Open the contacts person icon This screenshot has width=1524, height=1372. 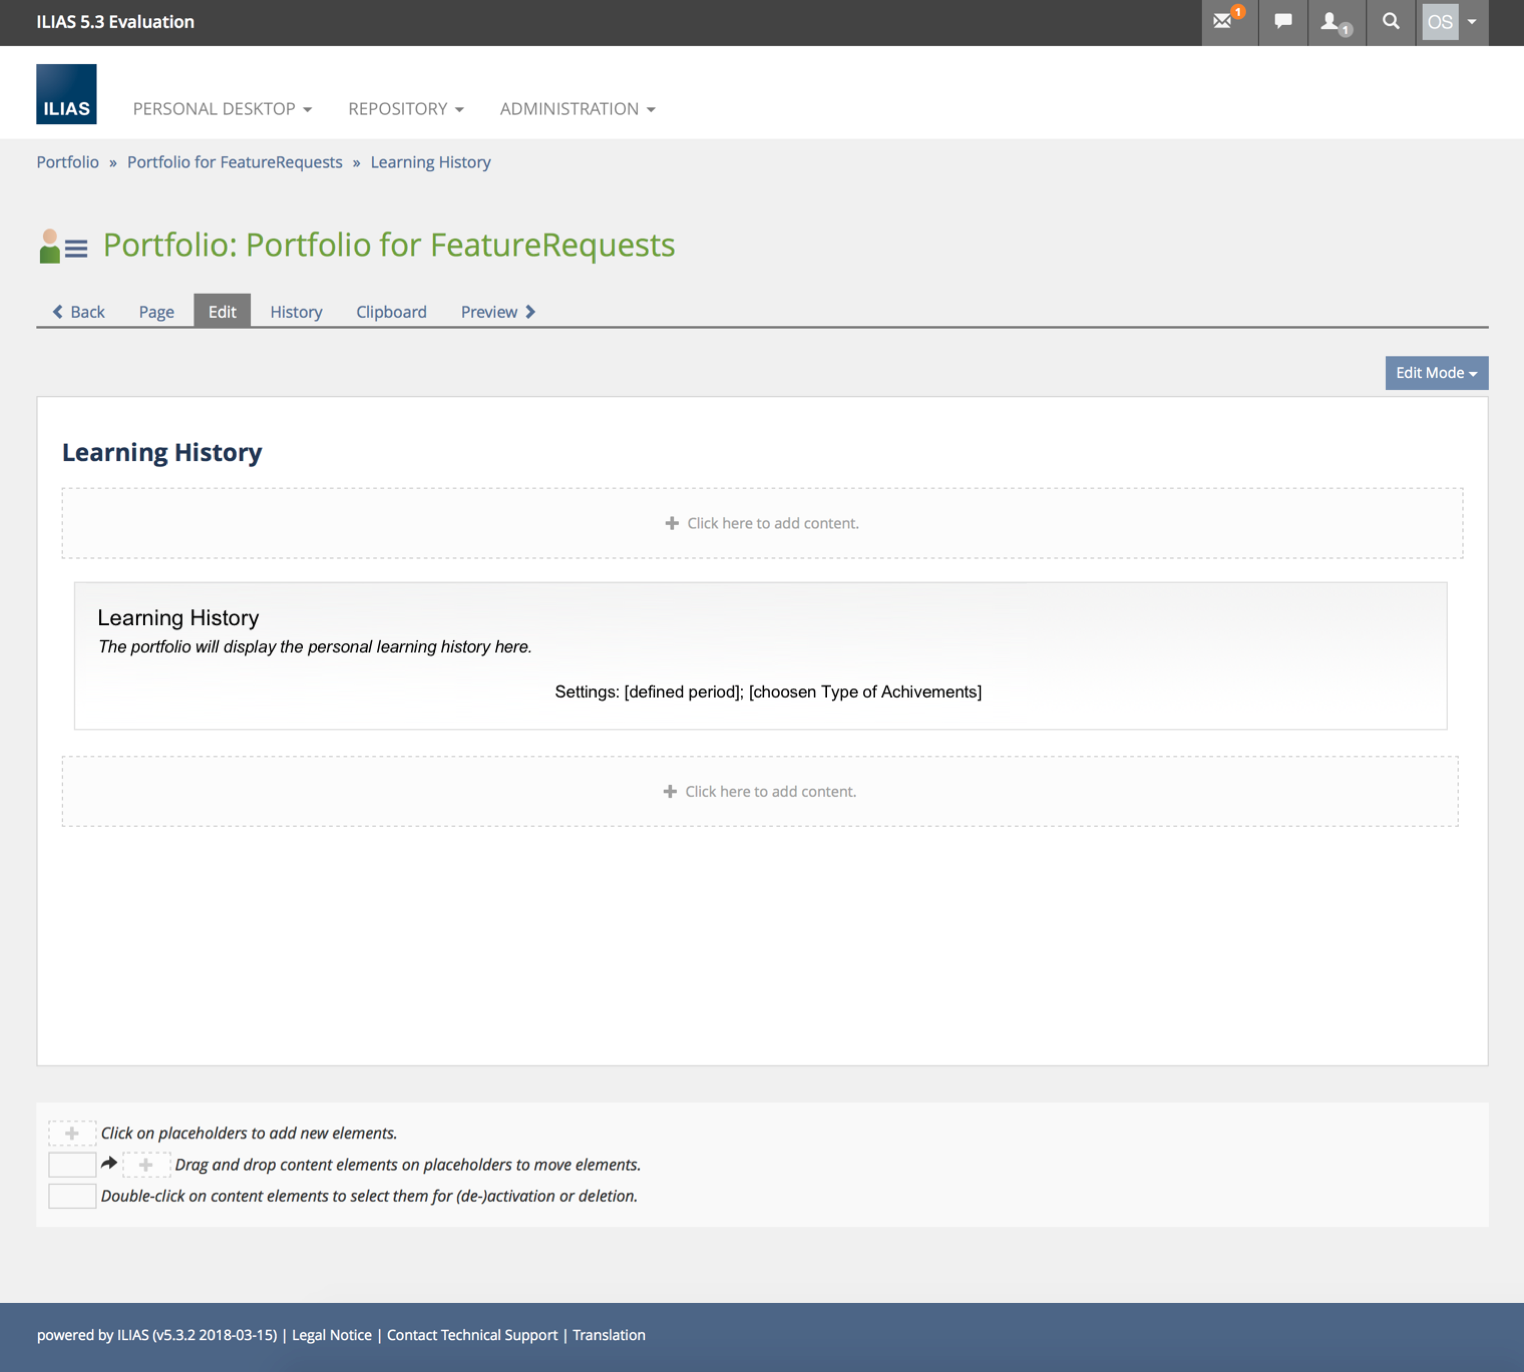pyautogui.click(x=1332, y=22)
